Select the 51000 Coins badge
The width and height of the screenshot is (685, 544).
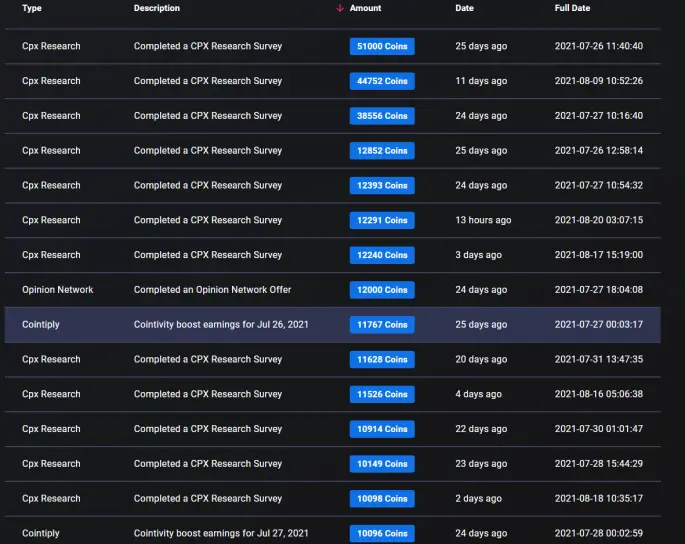click(x=382, y=46)
